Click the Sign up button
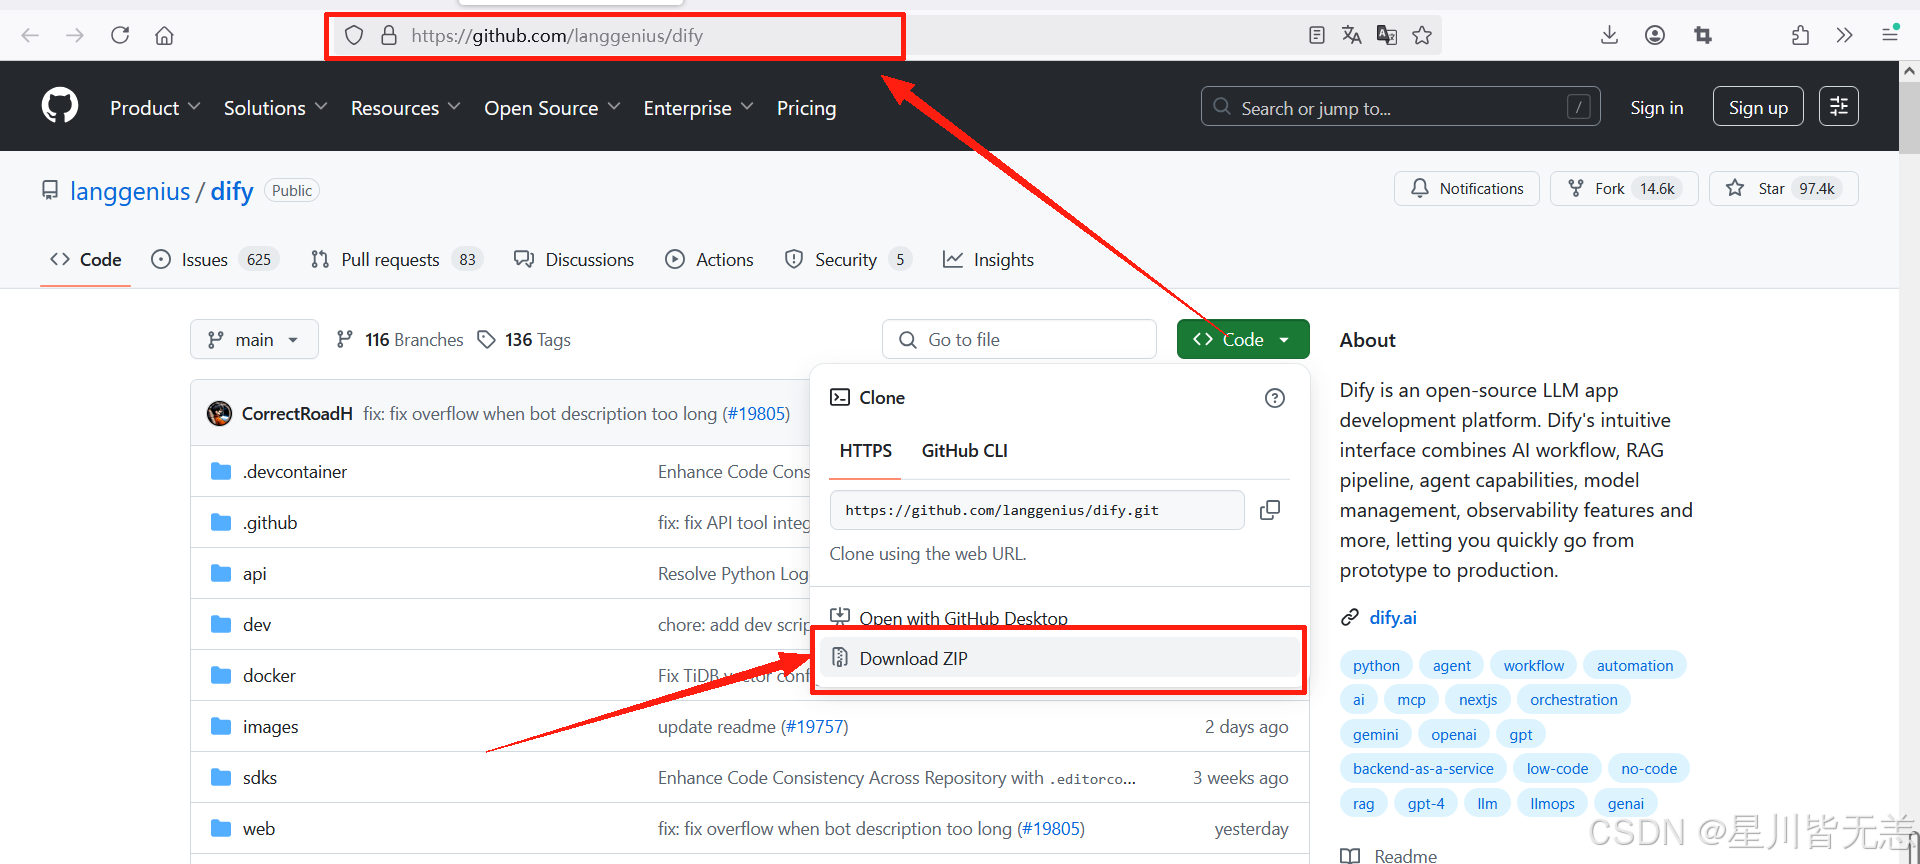This screenshot has height=864, width=1920. (x=1758, y=107)
